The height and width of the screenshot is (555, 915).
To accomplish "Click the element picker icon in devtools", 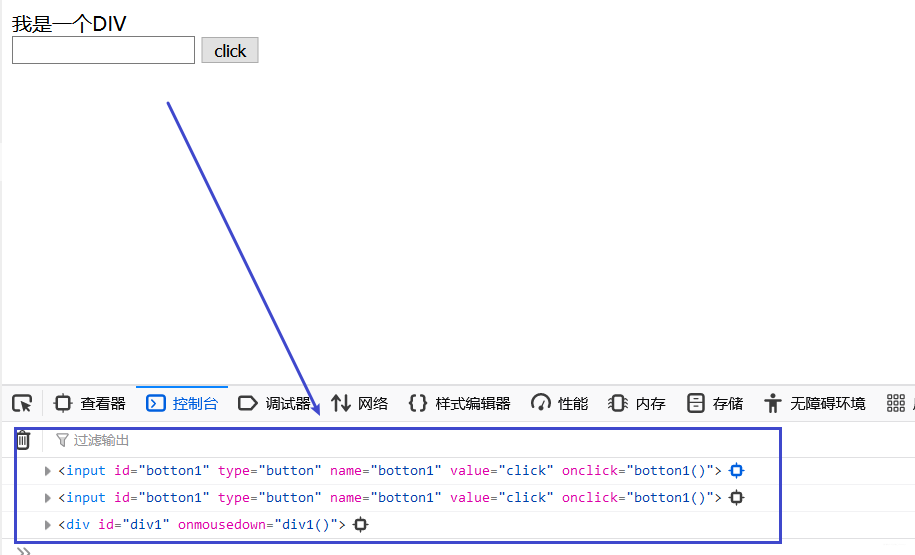I will (22, 403).
